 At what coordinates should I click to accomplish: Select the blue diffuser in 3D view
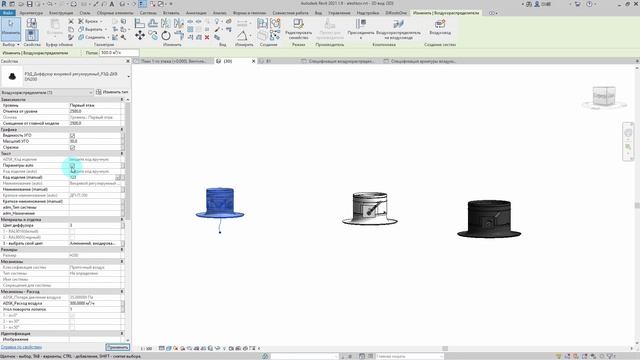[x=220, y=203]
